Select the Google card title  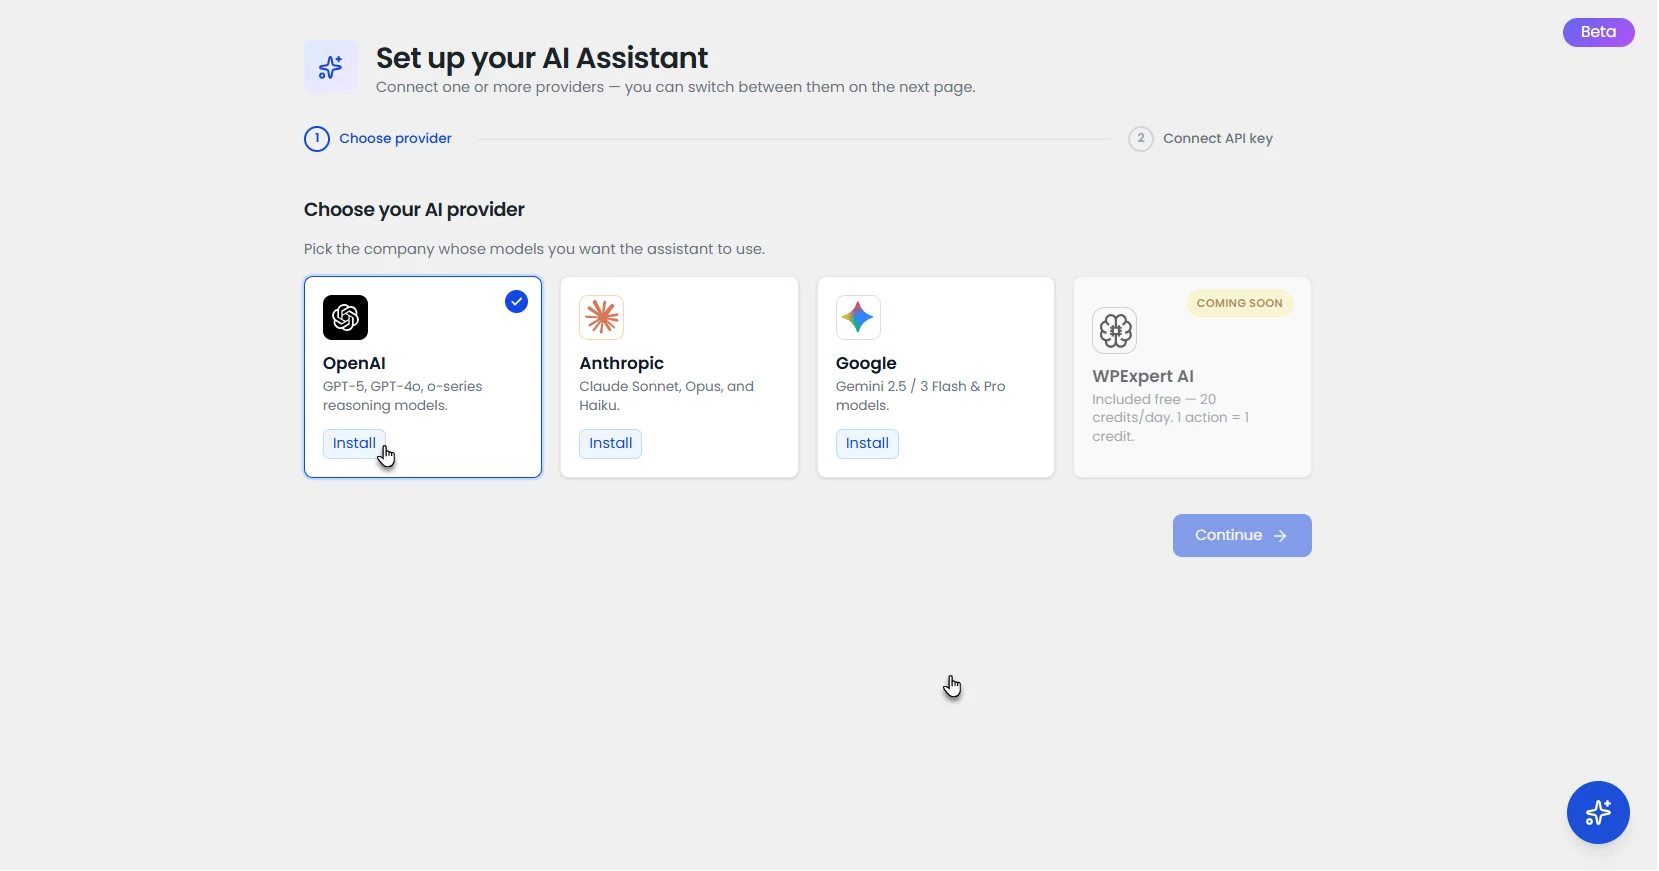click(866, 363)
